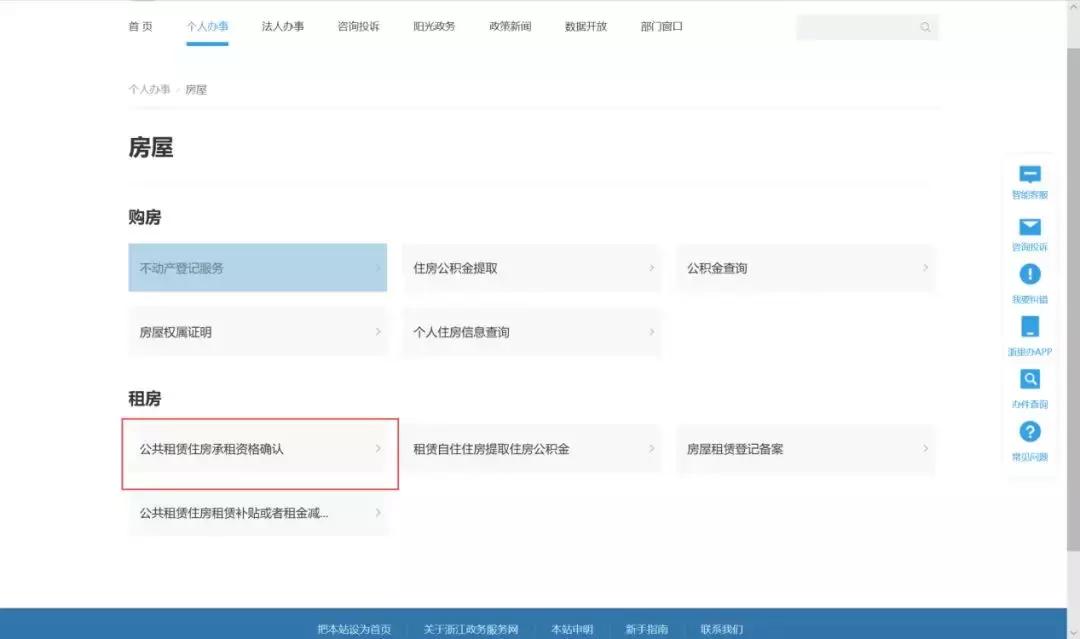Click 联系我们 at the page bottom
The height and width of the screenshot is (639, 1080).
pos(722,628)
